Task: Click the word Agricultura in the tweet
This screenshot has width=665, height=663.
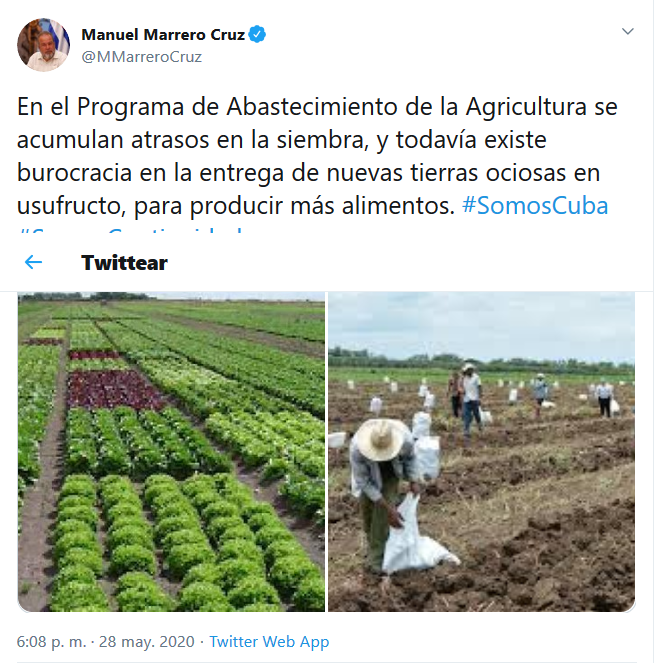Action: (x=526, y=106)
